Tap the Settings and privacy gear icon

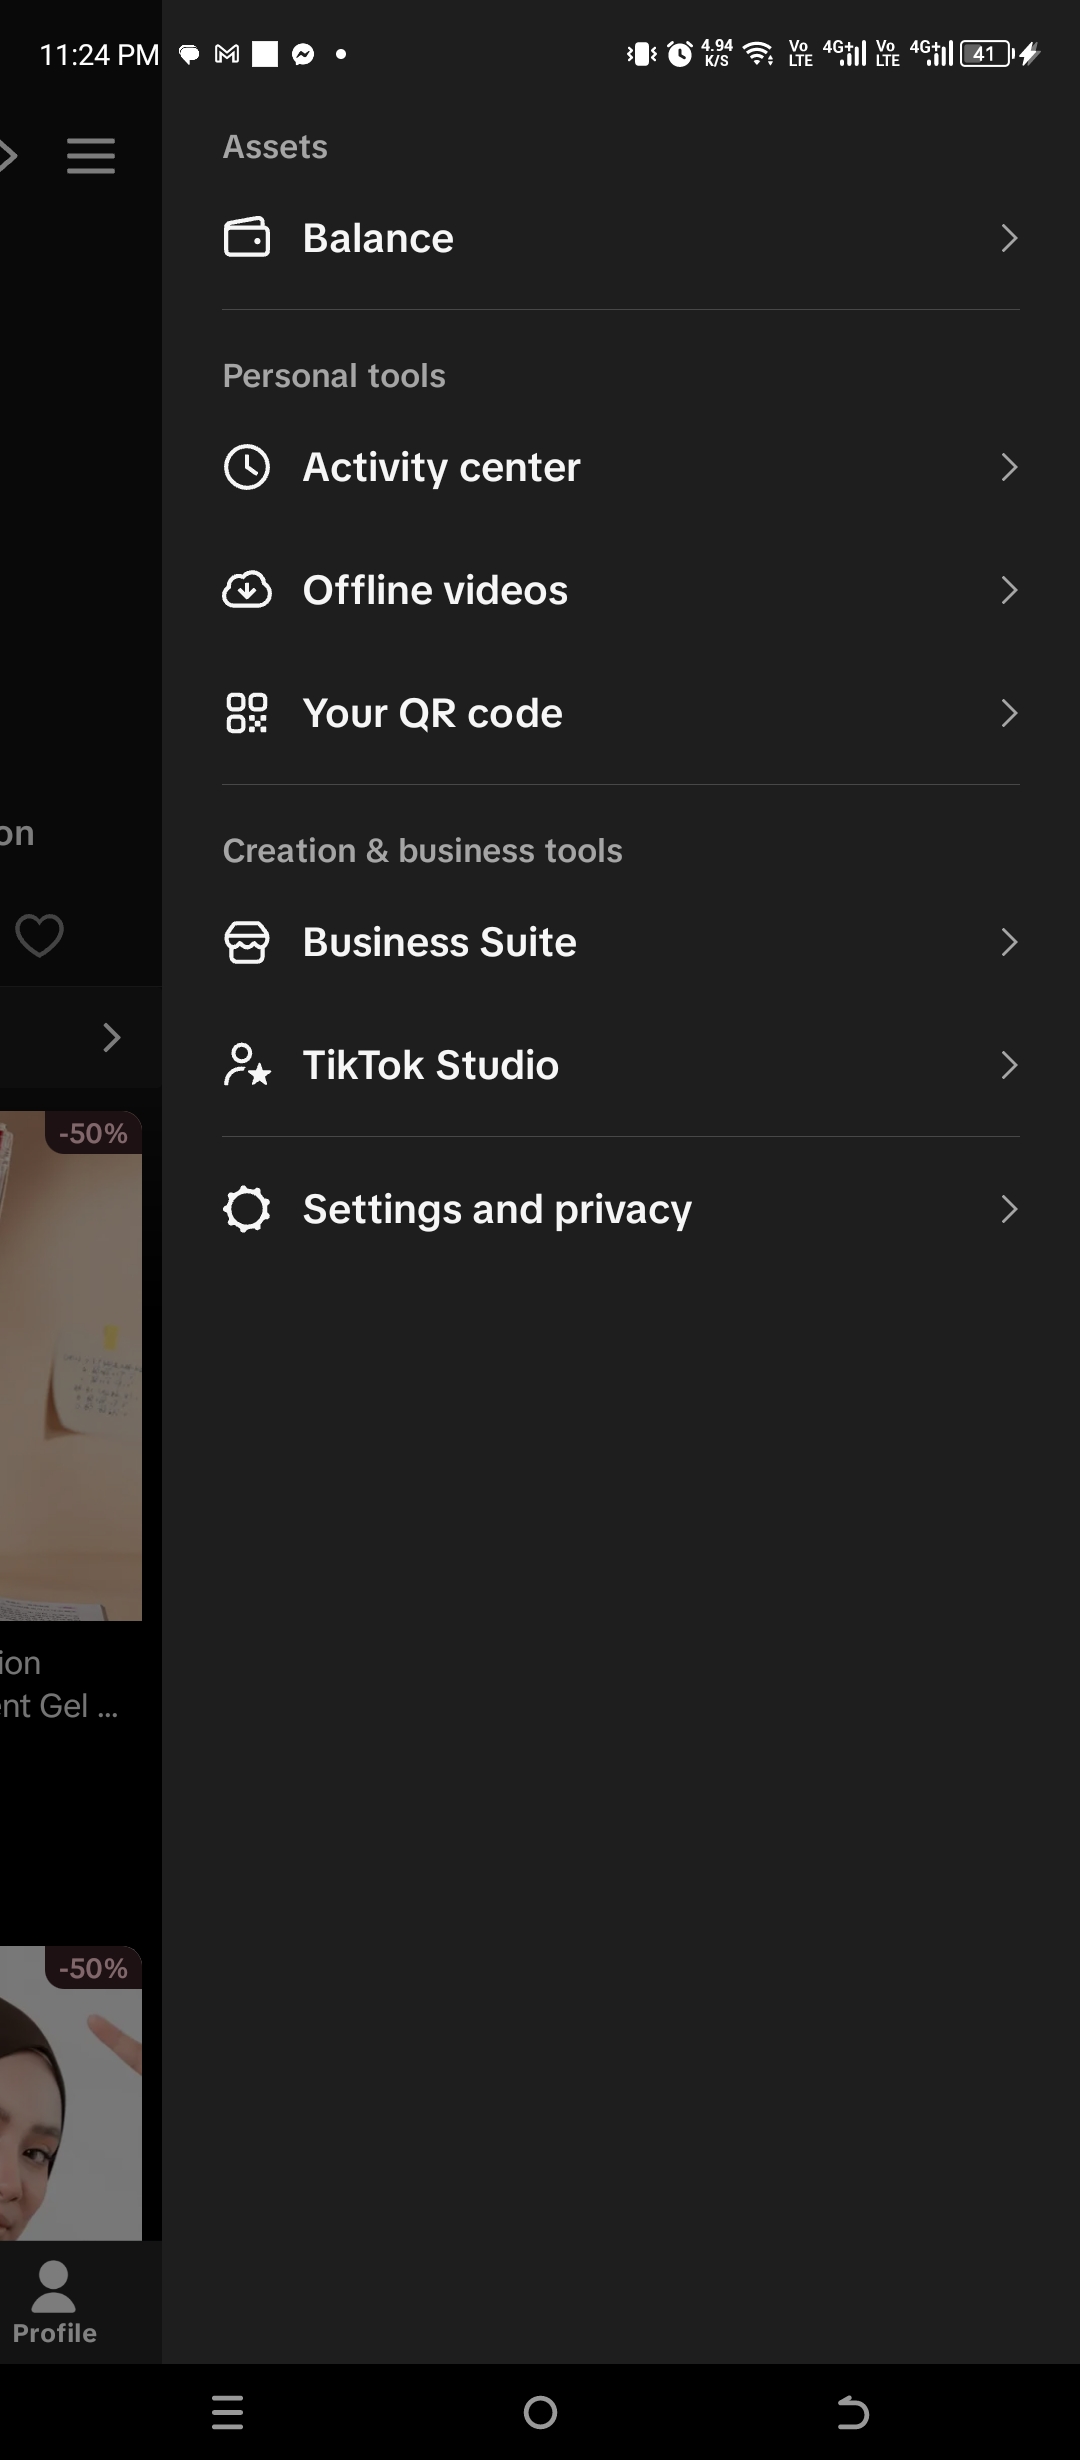tap(246, 1209)
